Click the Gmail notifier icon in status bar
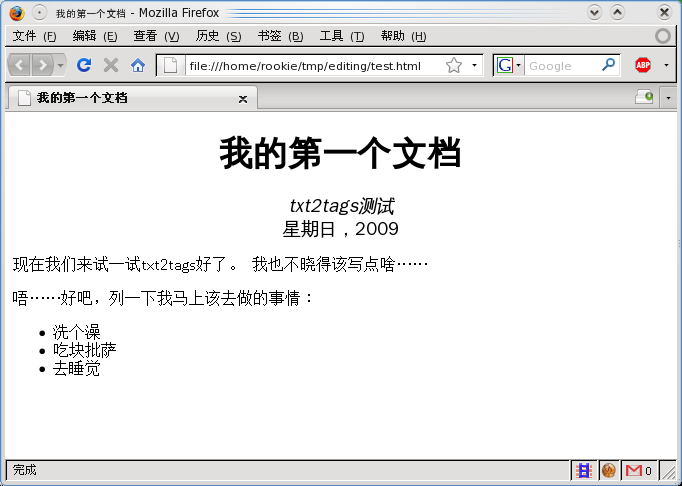This screenshot has width=682, height=486. click(x=637, y=470)
